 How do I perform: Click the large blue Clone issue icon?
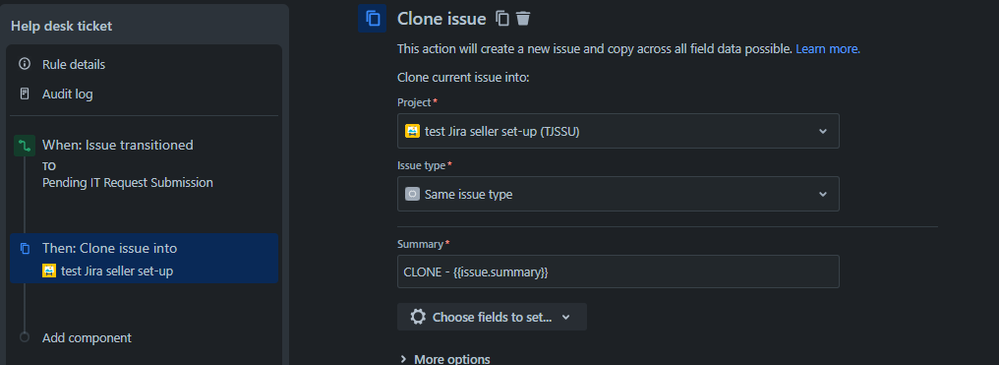(373, 18)
